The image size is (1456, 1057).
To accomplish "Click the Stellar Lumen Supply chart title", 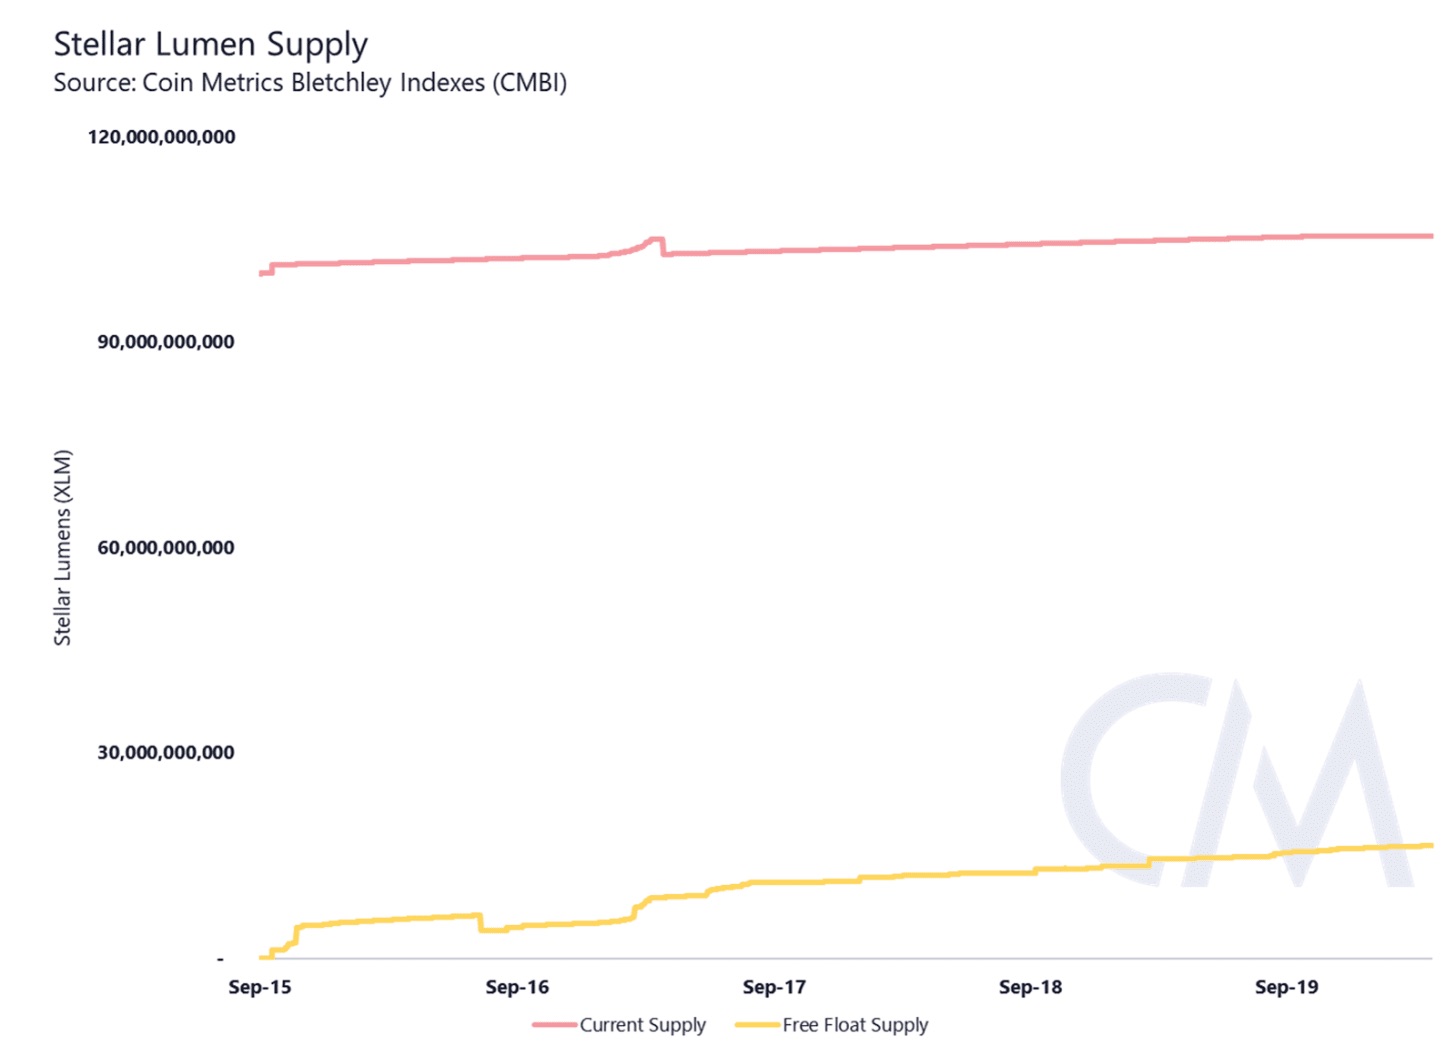I will pyautogui.click(x=211, y=45).
